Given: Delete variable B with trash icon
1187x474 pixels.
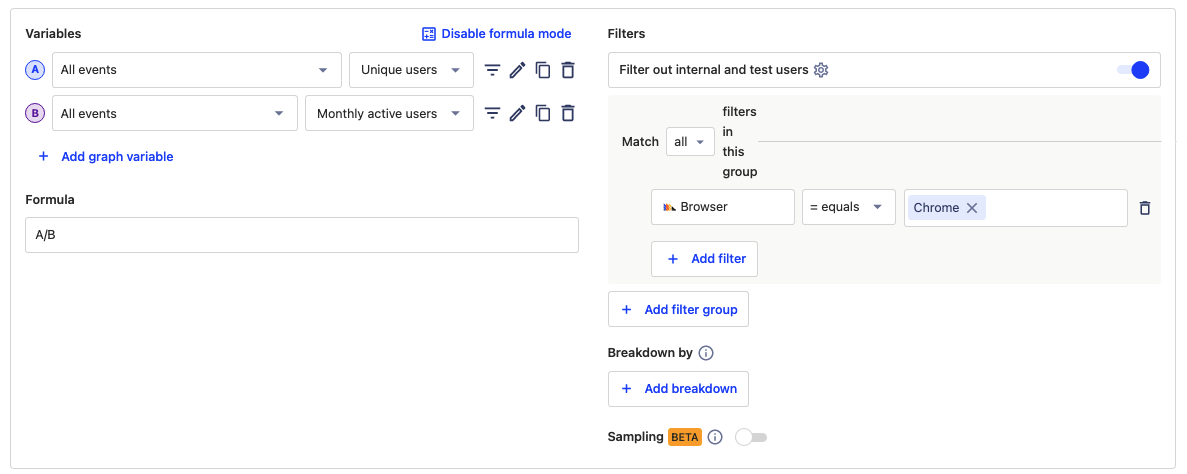Looking at the screenshot, I should click(568, 113).
